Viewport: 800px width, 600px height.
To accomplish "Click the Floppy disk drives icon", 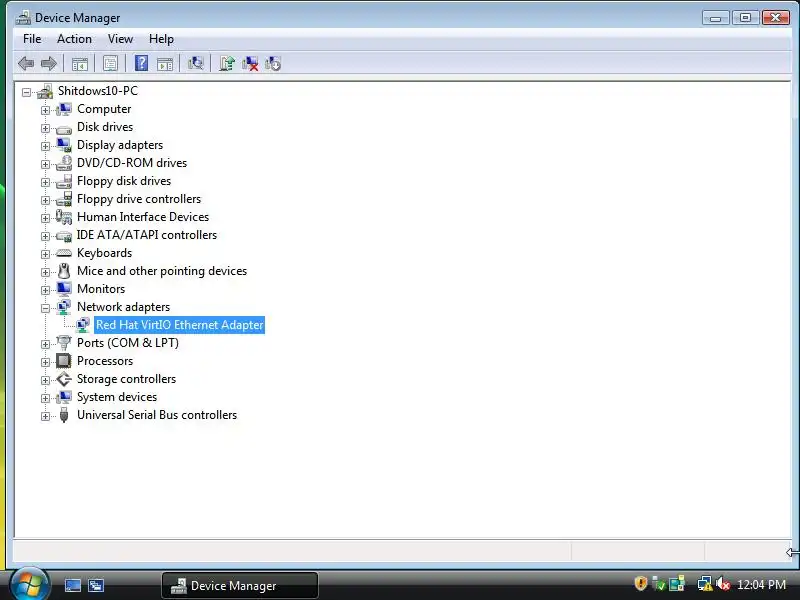I will point(64,181).
